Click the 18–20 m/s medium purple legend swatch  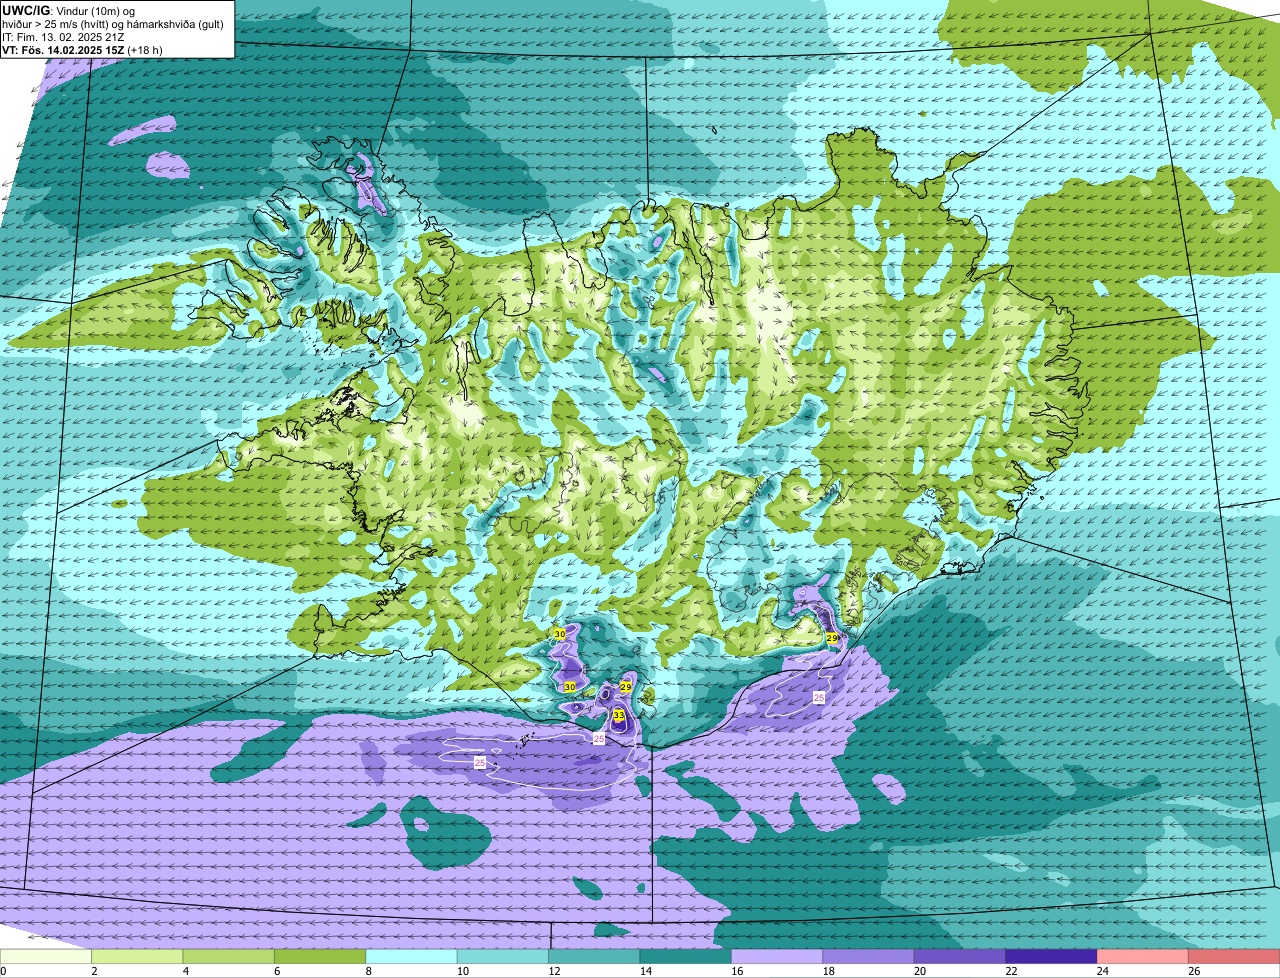(x=869, y=956)
